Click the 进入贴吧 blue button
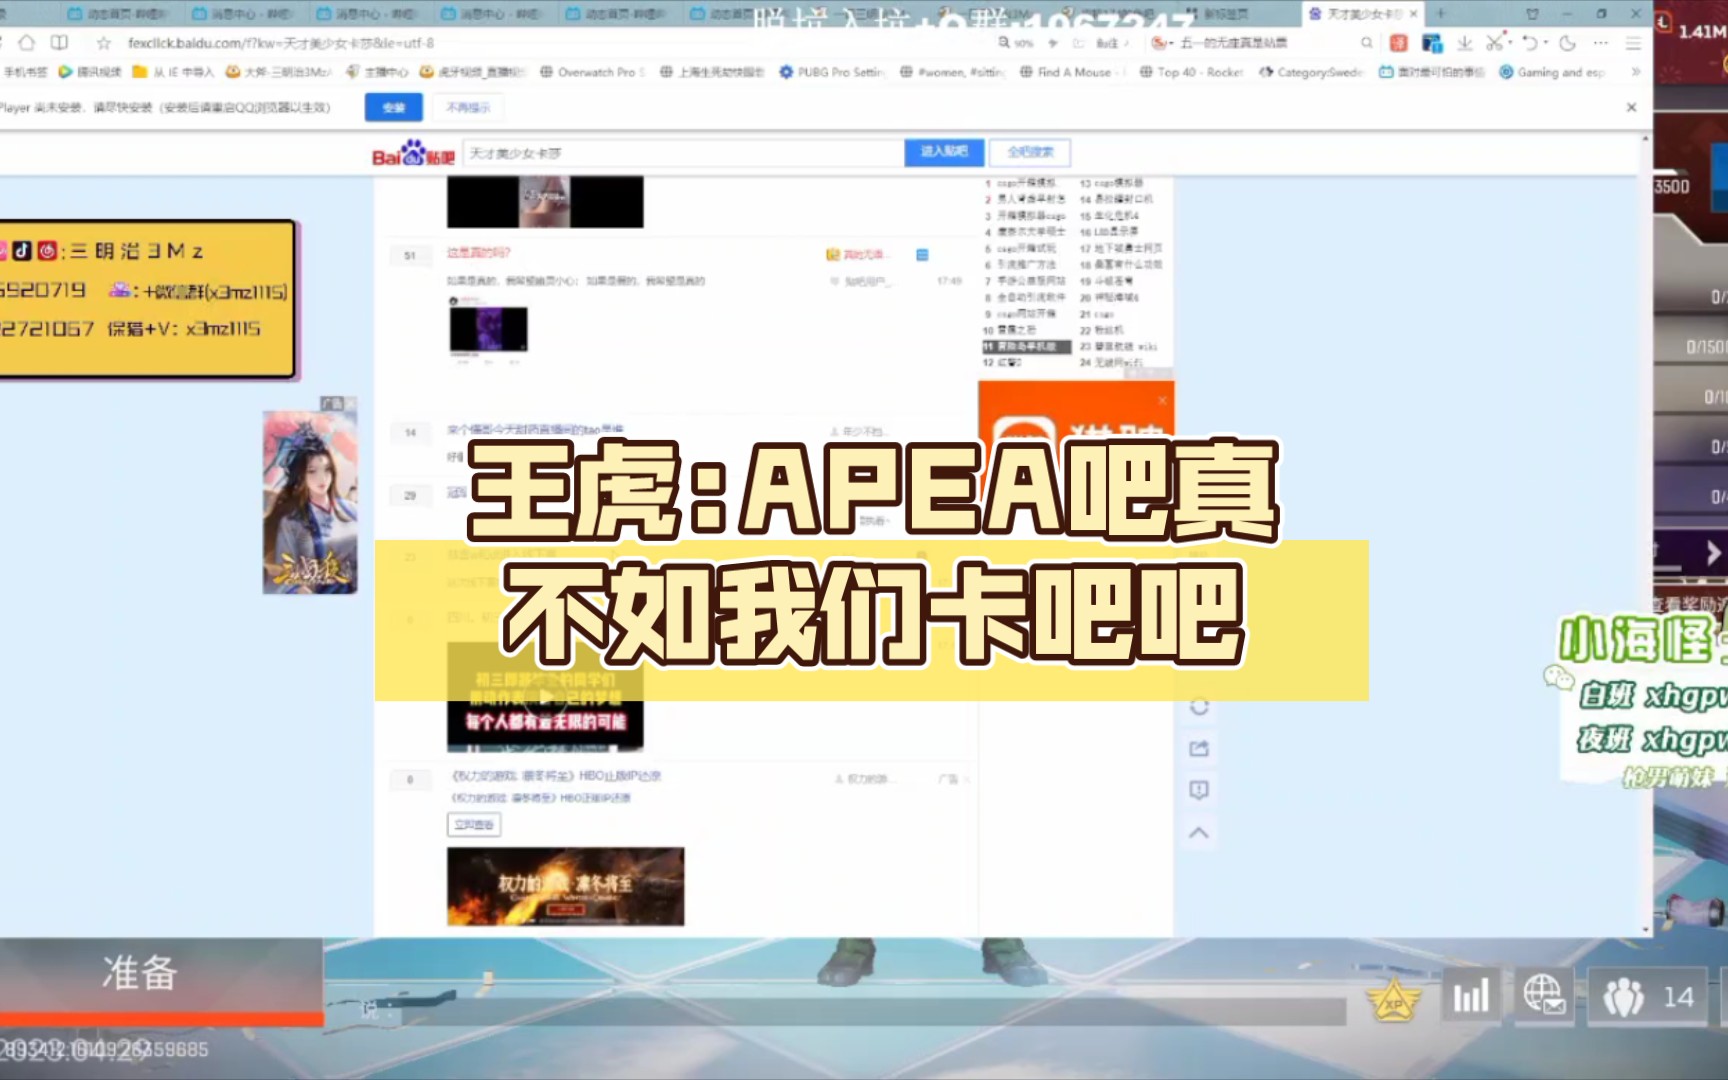Screen dimensions: 1728x1080 coord(944,152)
